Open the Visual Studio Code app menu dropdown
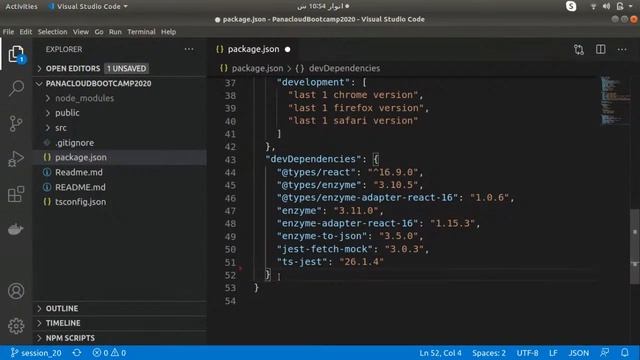The width and height of the screenshot is (640, 360). pyautogui.click(x=88, y=7)
